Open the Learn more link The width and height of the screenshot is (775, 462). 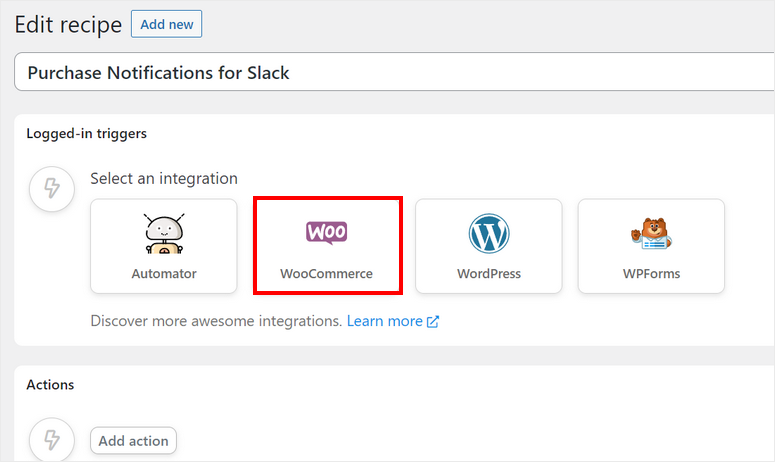[x=384, y=322]
